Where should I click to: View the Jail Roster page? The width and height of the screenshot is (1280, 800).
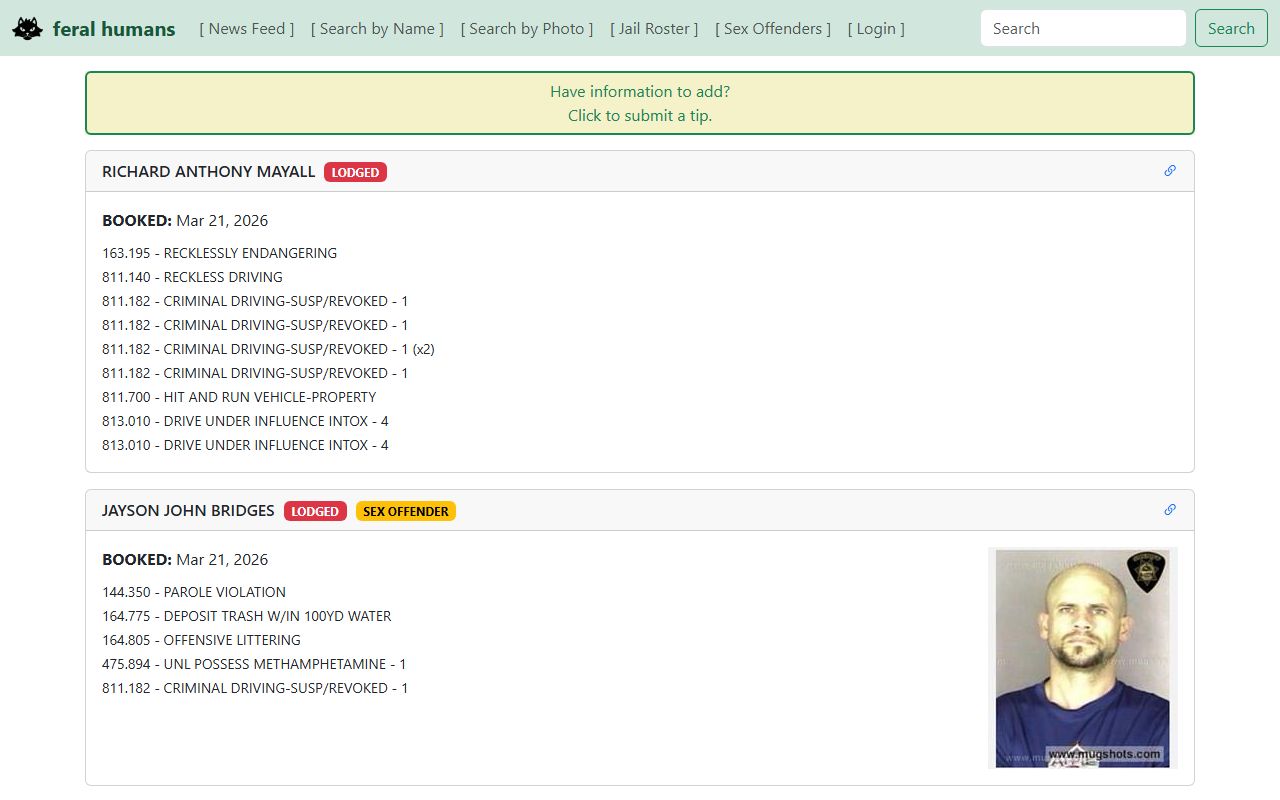654,29
